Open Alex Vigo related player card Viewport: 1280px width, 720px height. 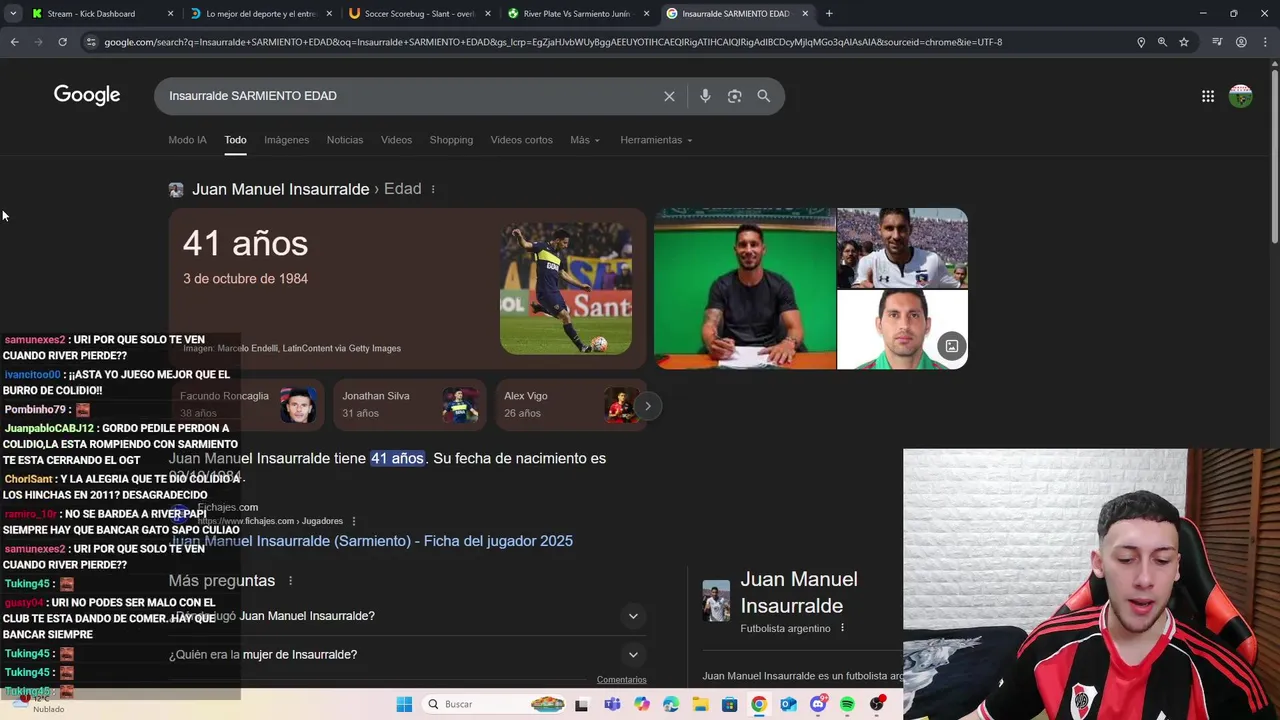point(570,405)
